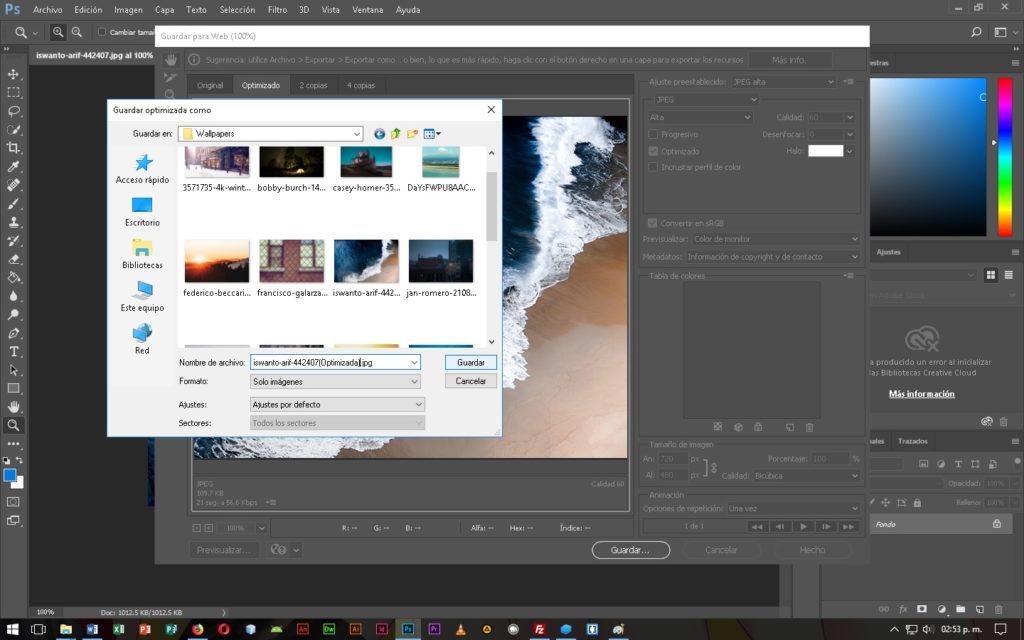Go up one folder level
The width and height of the screenshot is (1024, 640).
tap(396, 133)
